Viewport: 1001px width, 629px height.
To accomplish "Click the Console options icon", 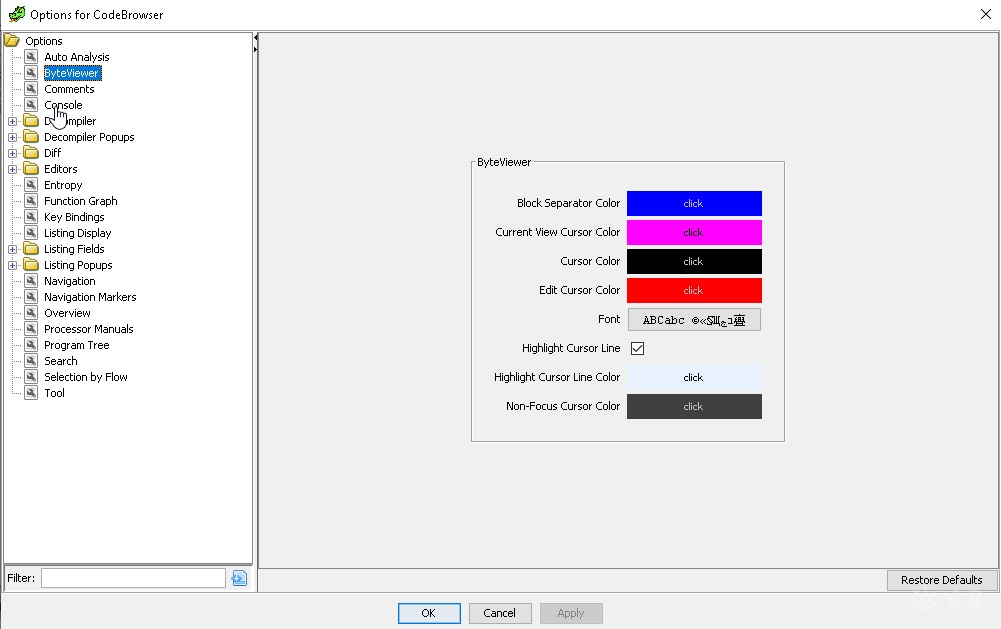I will pos(31,105).
